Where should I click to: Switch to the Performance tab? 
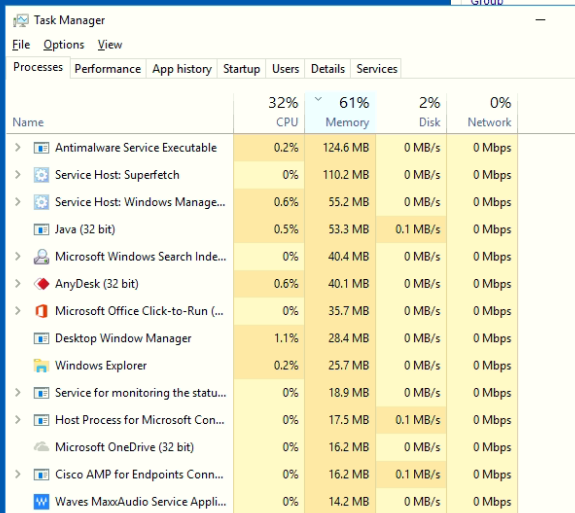[108, 69]
